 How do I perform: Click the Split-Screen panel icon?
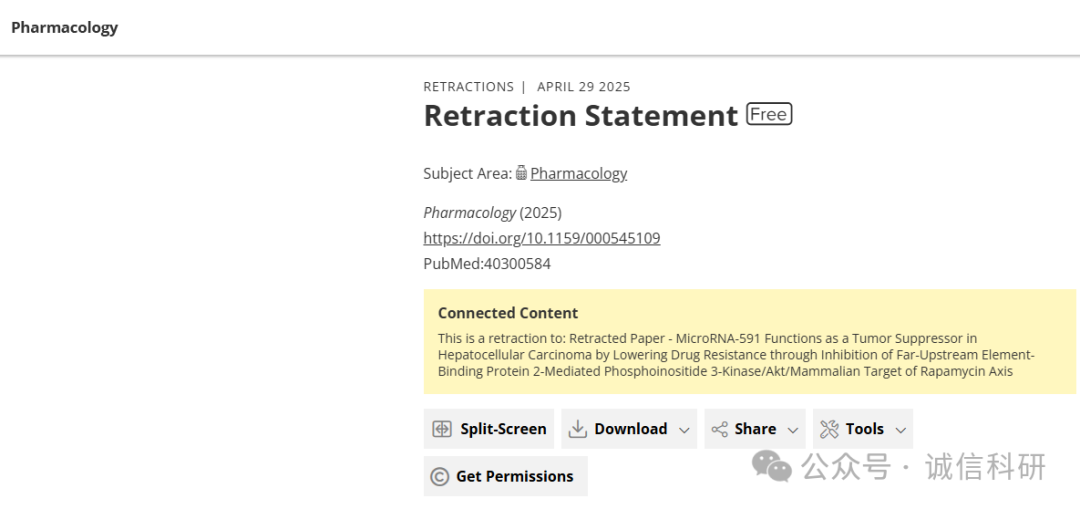(442, 429)
